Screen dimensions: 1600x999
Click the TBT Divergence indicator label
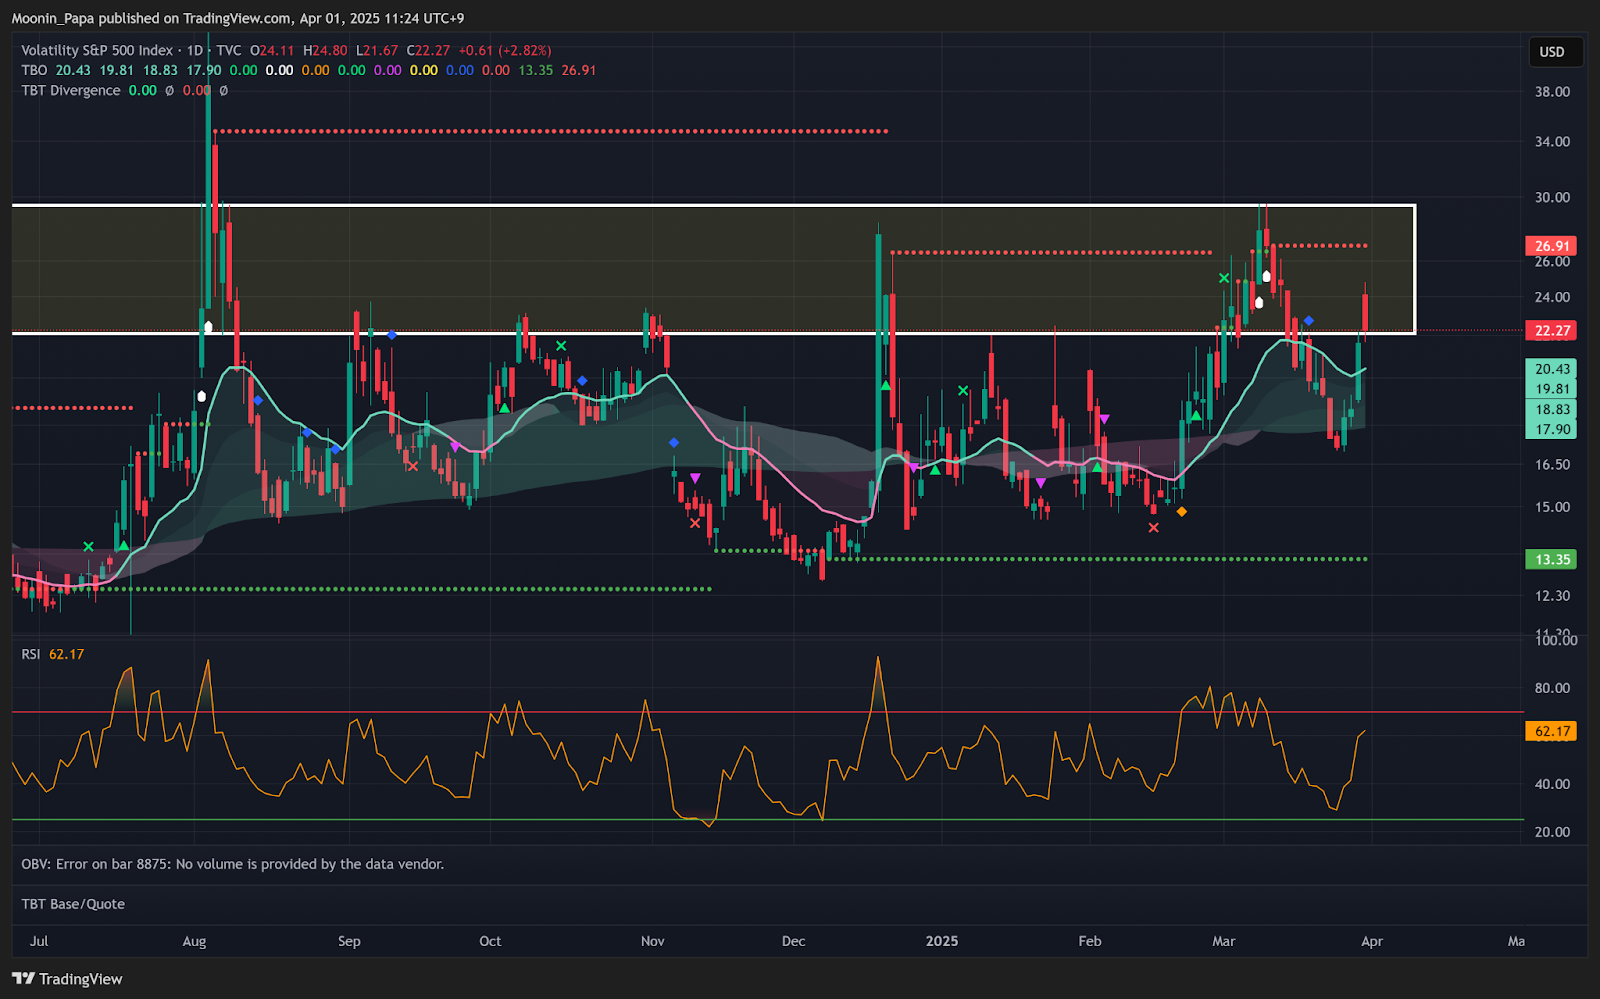click(x=71, y=91)
